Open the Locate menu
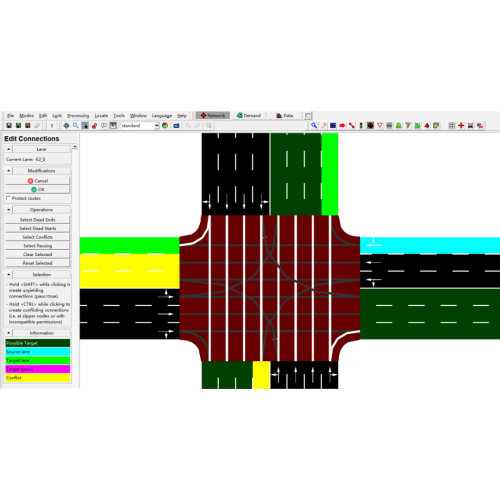500x500 pixels. coord(101,116)
